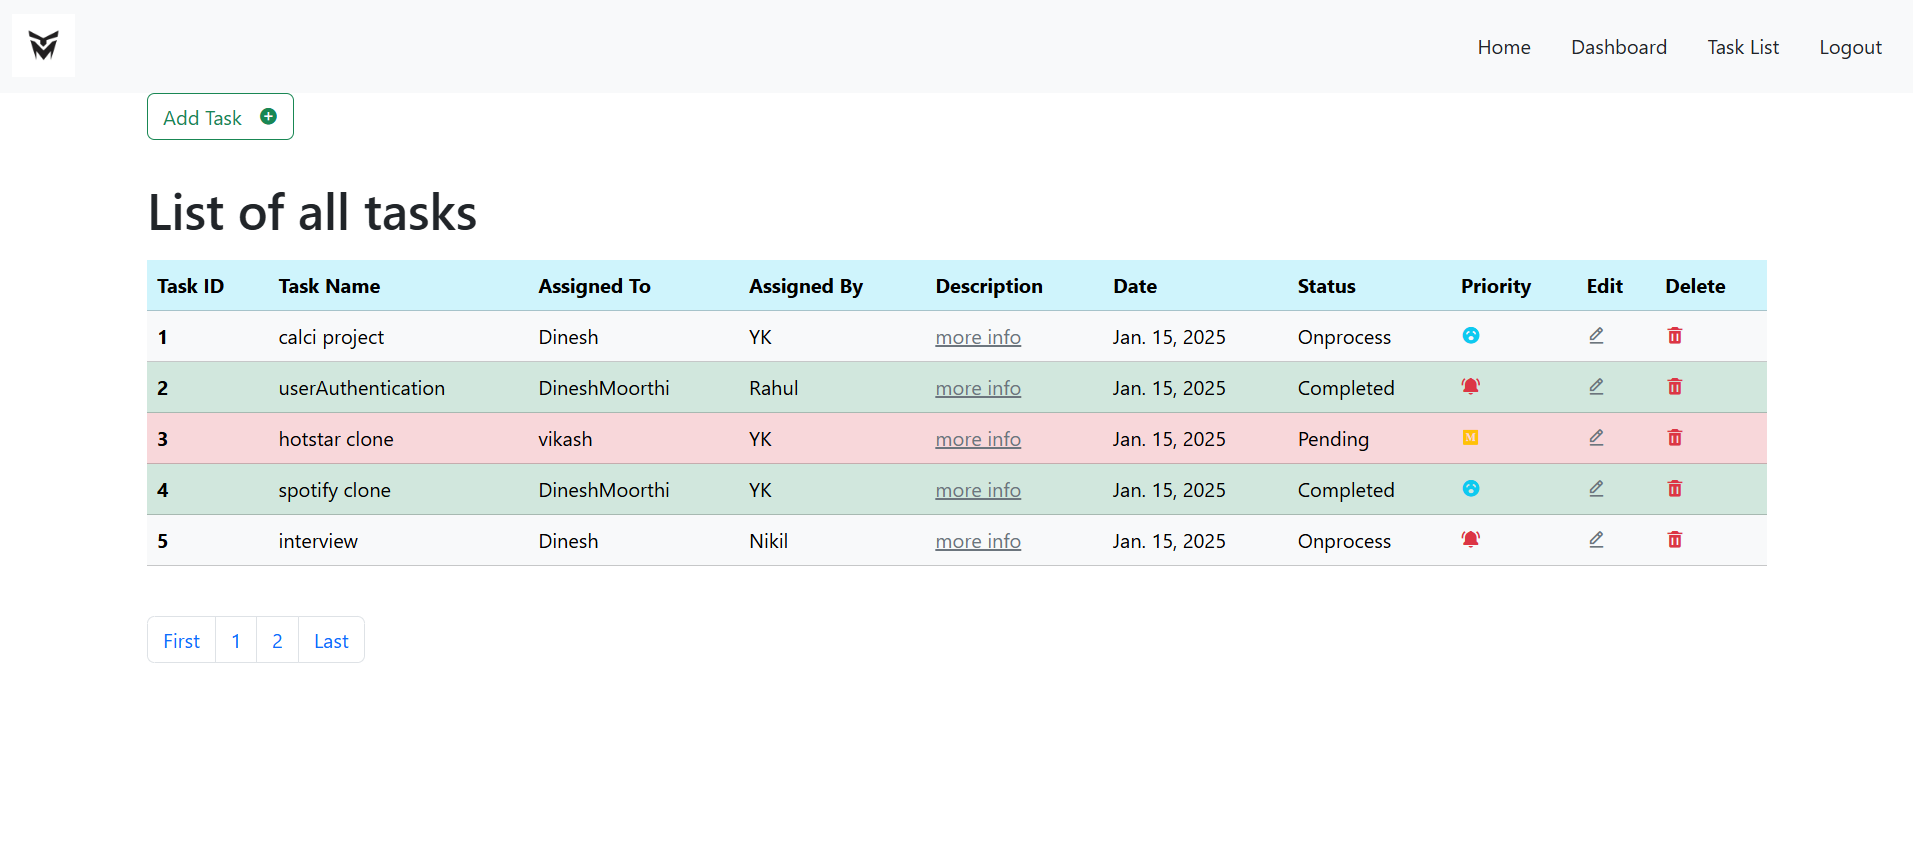
Task: Go to First page in pagination
Action: 181,640
